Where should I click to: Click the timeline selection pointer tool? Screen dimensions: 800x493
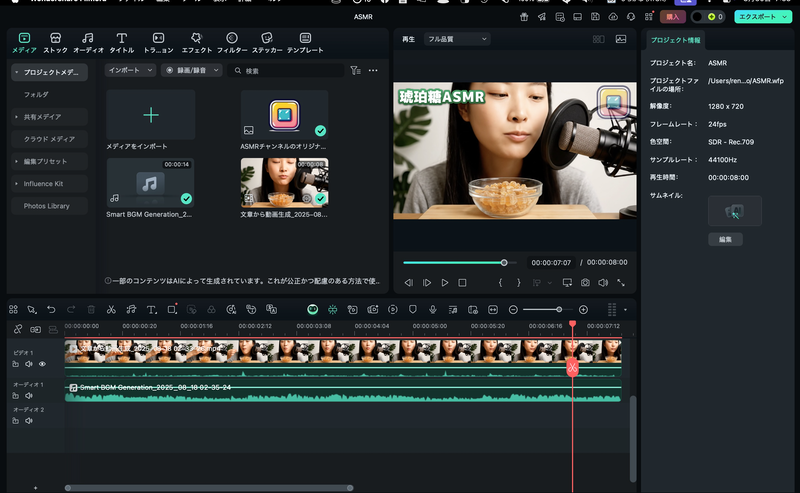32,309
